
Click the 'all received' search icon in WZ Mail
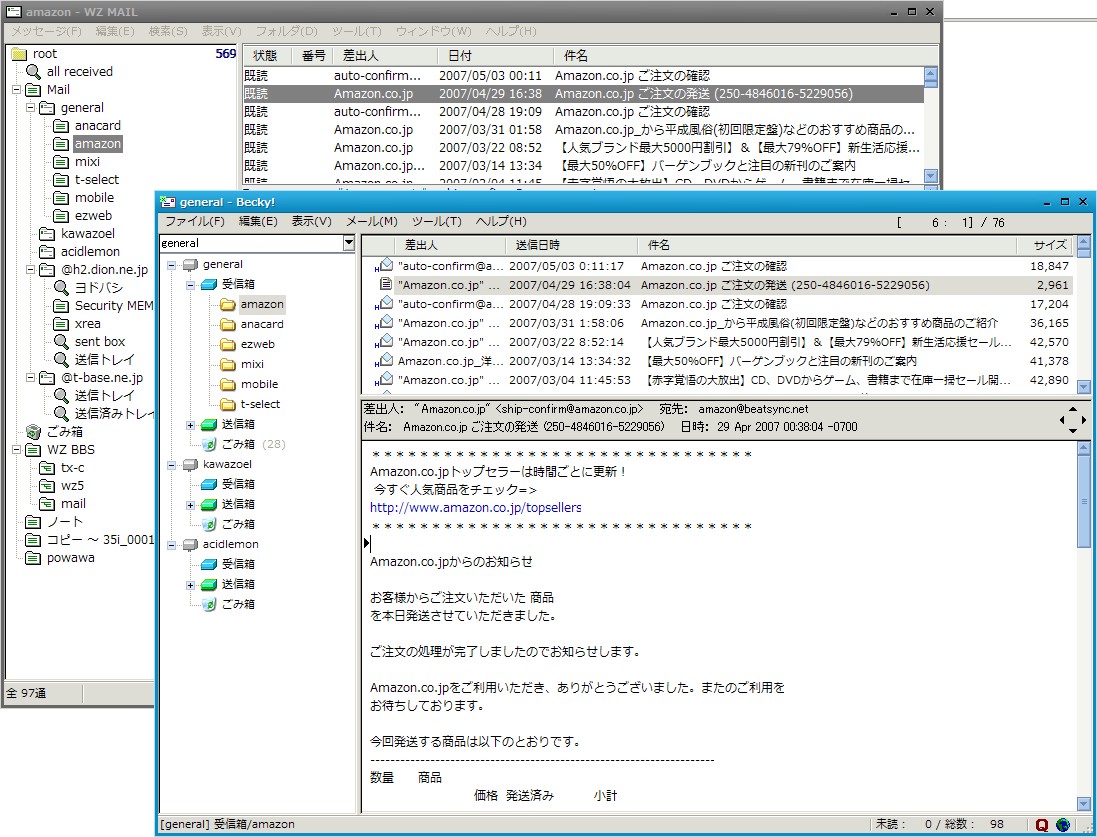pyautogui.click(x=34, y=72)
